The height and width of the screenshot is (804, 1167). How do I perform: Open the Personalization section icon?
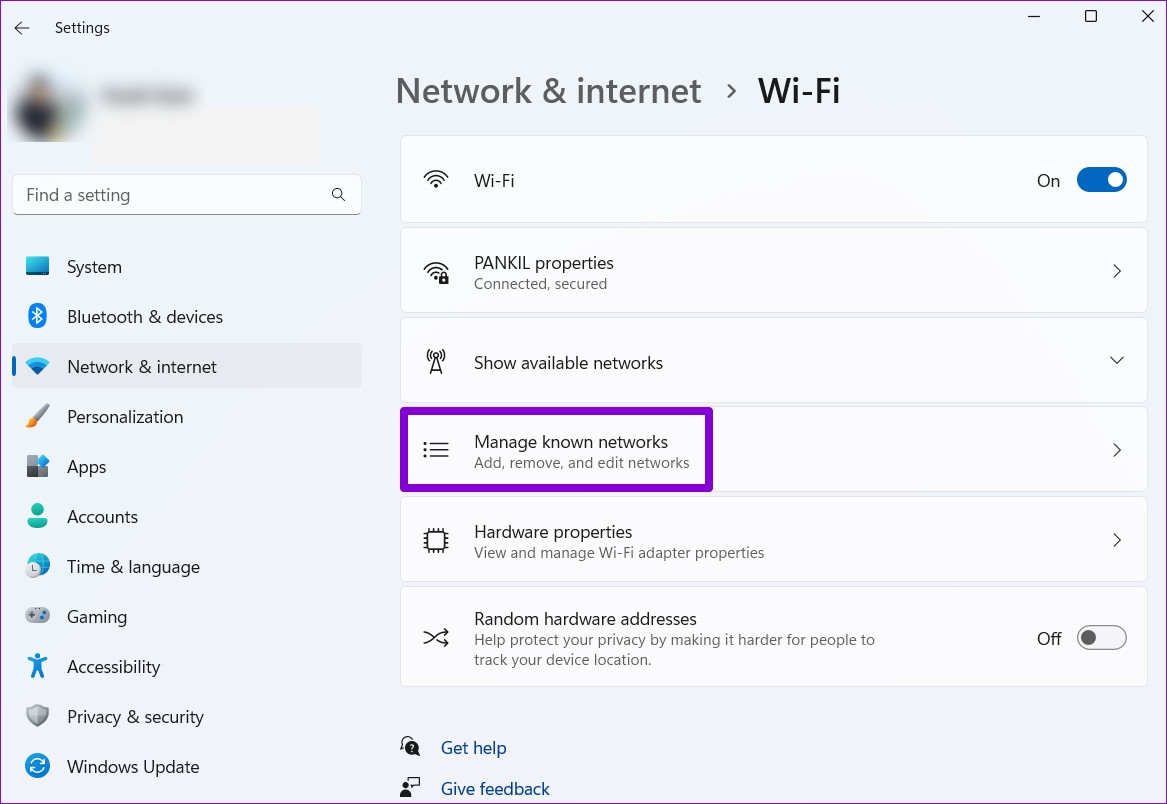click(38, 416)
